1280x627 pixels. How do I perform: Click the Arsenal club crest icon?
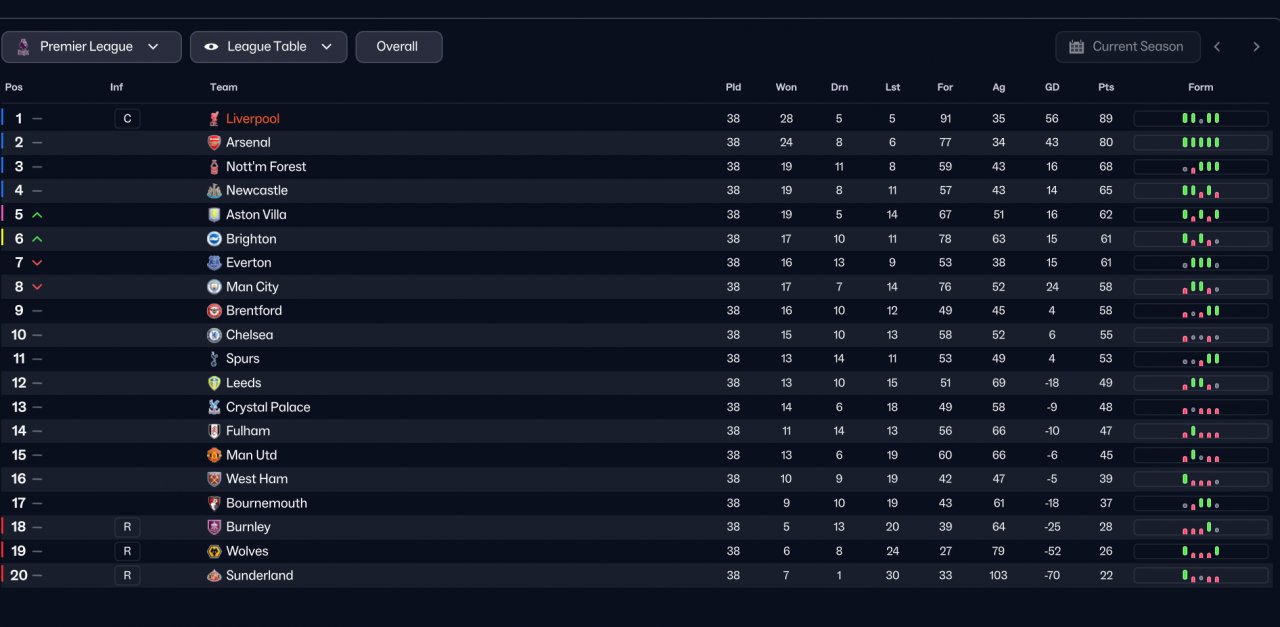click(214, 143)
